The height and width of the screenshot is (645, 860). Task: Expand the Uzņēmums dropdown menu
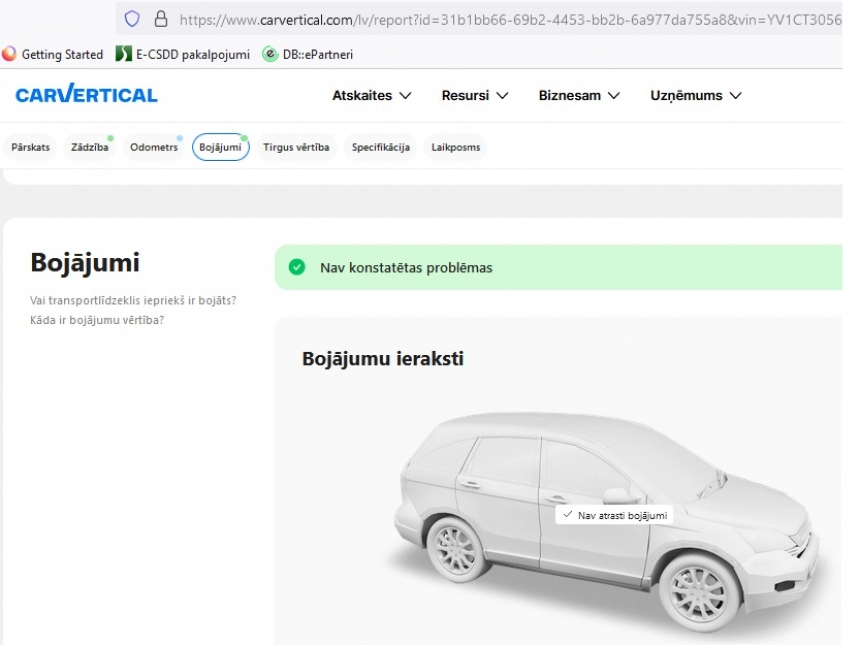coord(696,95)
